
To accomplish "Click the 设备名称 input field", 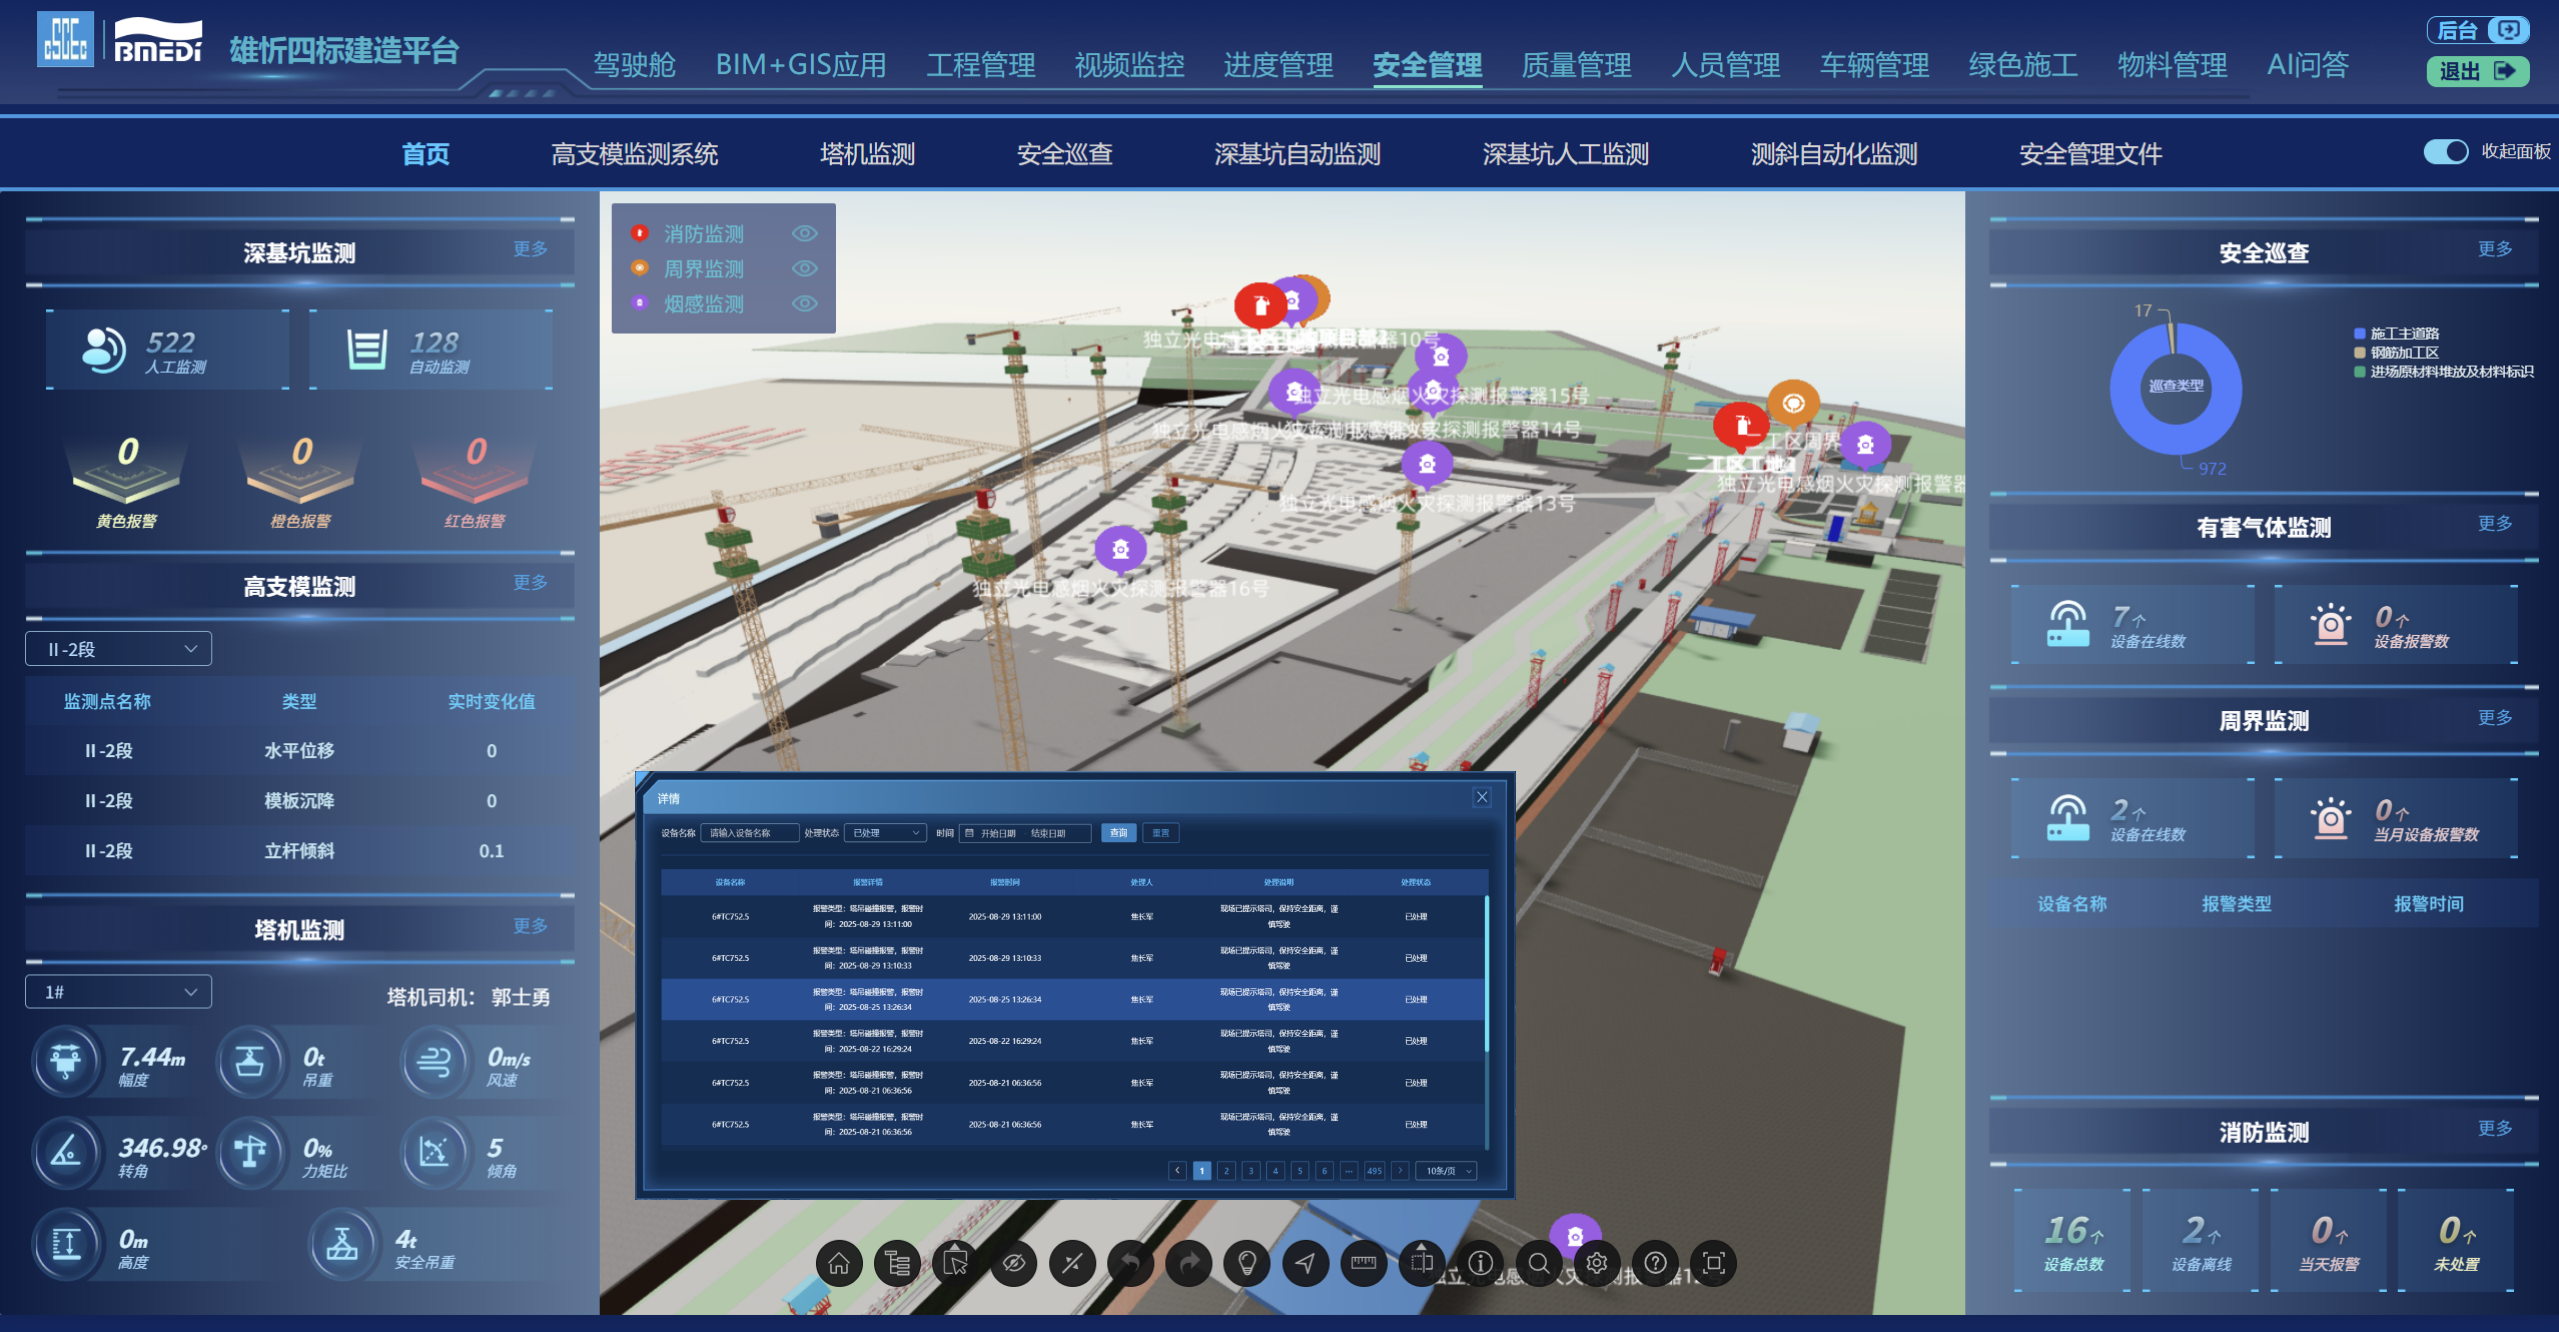I will [748, 833].
